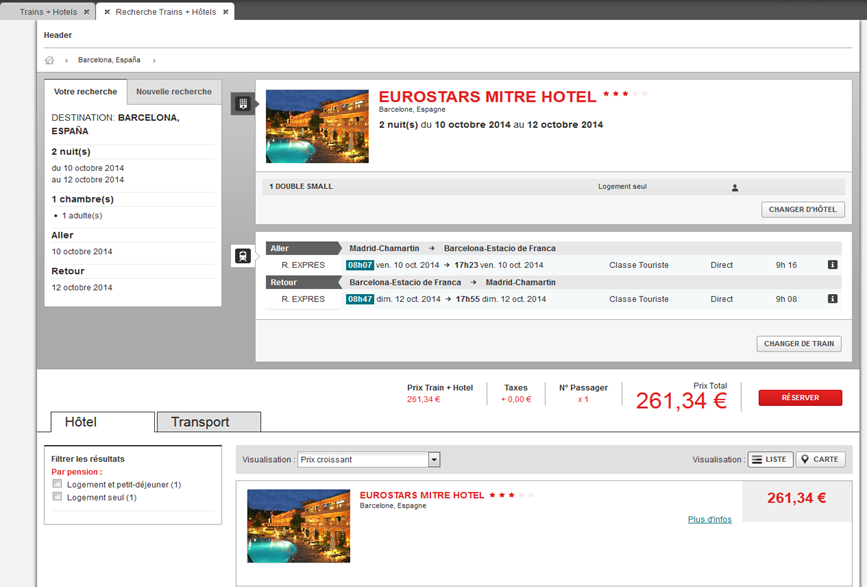Enable Logement et petit-déjeuner filter
Viewport: 867px width, 587px height.
[x=58, y=484]
